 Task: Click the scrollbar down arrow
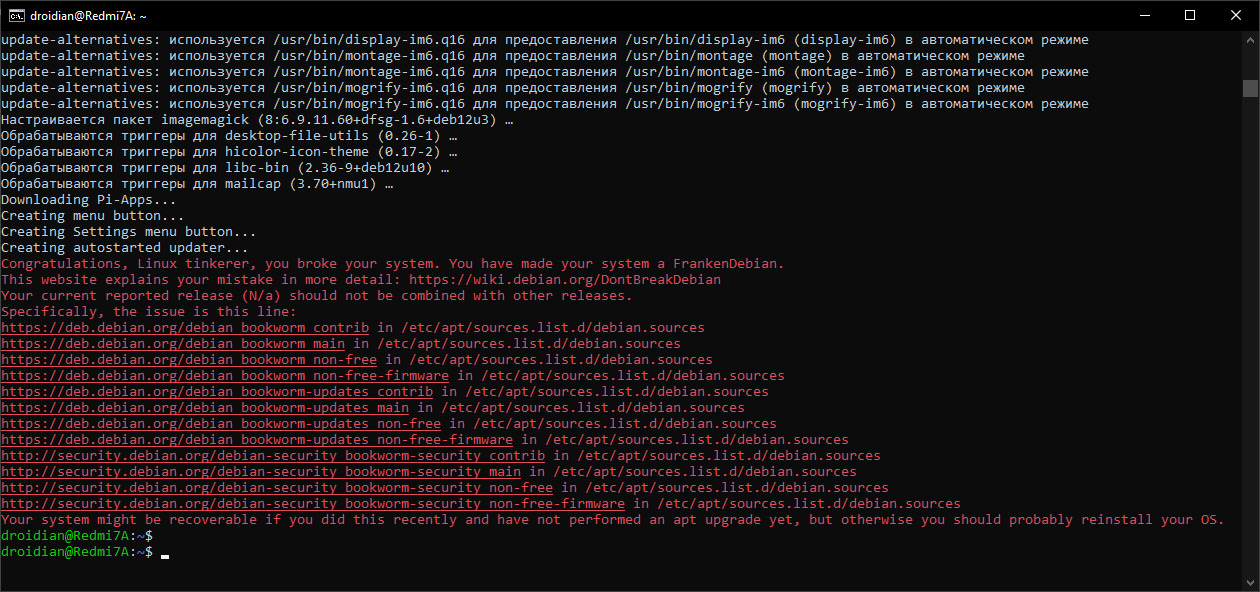pos(1250,582)
